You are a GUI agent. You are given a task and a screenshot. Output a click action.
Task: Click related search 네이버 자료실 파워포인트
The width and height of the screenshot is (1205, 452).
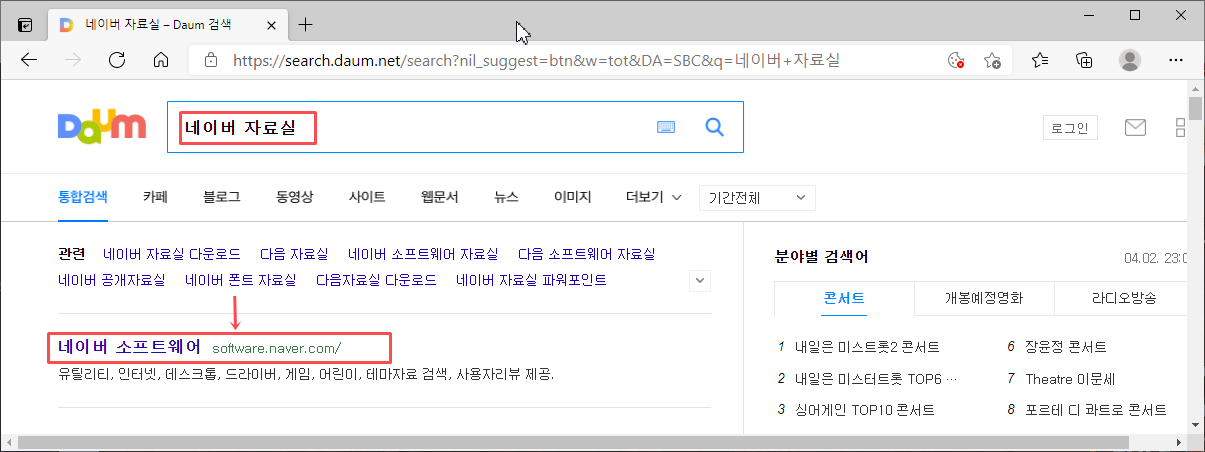(x=531, y=280)
